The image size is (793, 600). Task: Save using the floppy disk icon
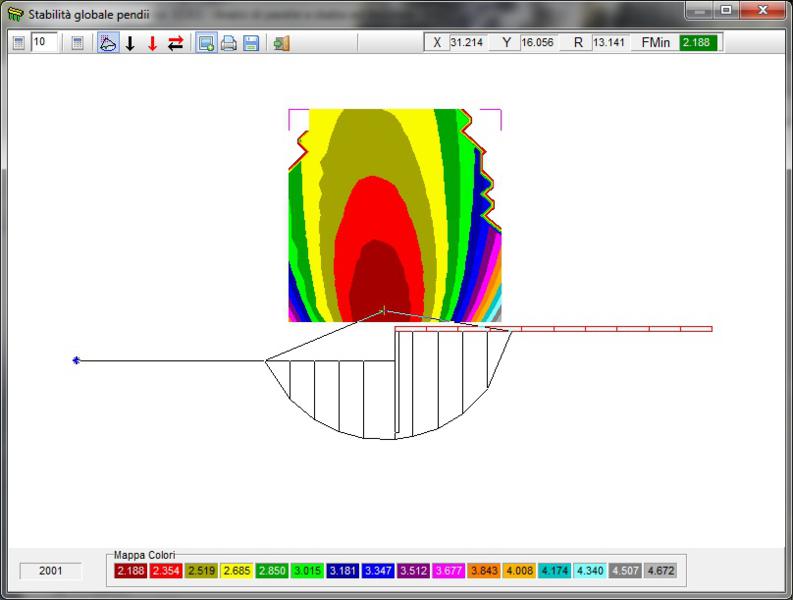[x=251, y=43]
